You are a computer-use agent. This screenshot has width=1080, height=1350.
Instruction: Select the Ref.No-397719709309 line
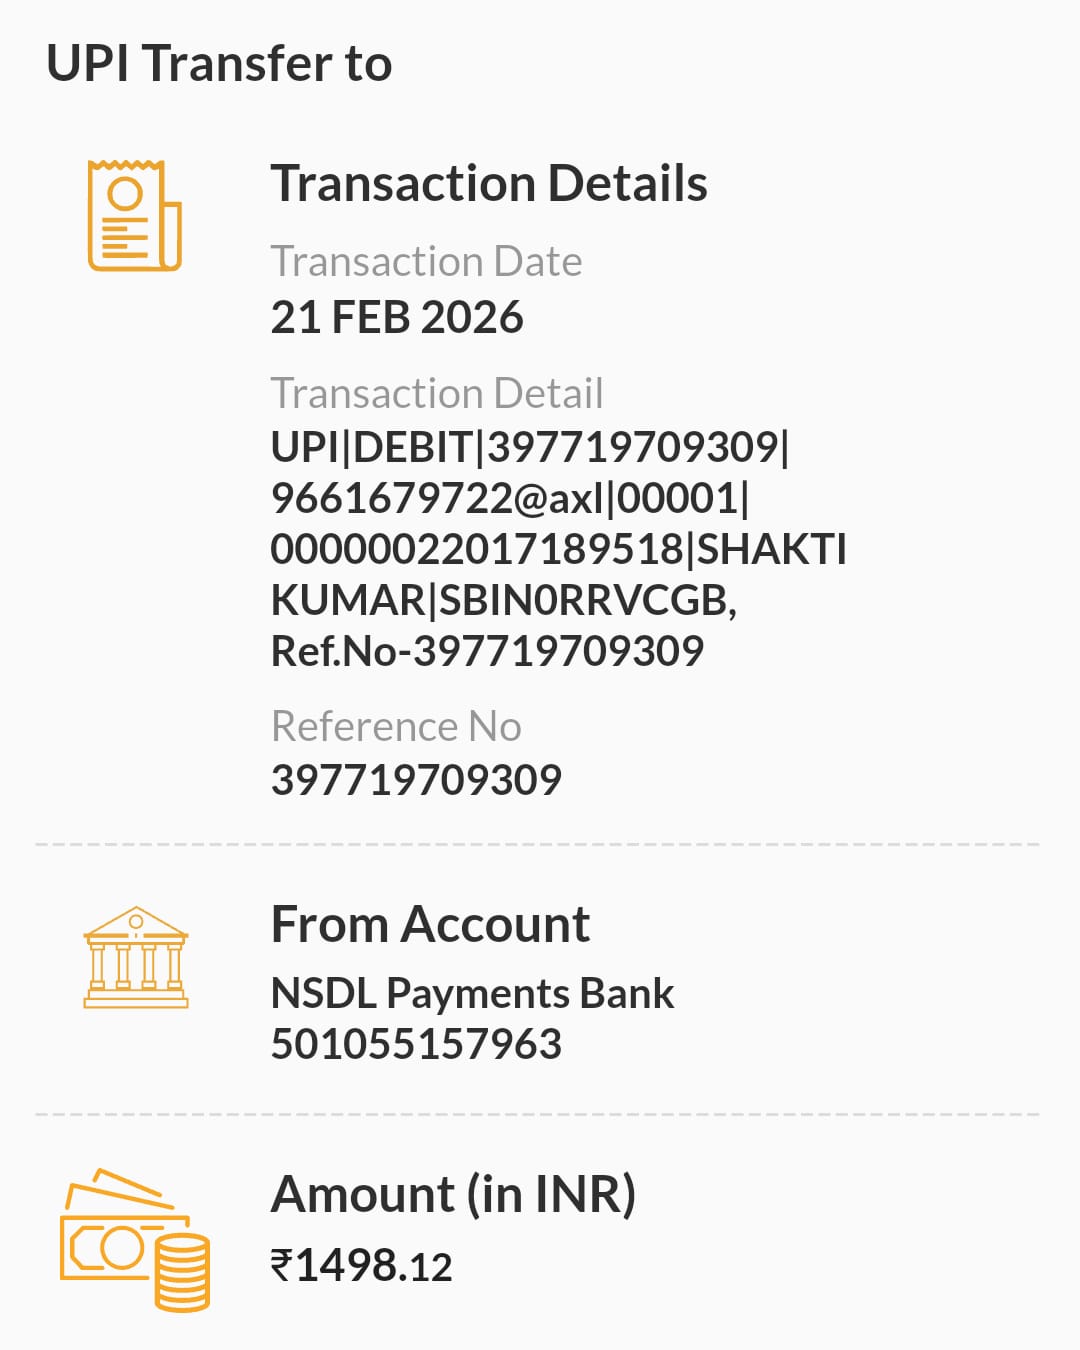487,651
